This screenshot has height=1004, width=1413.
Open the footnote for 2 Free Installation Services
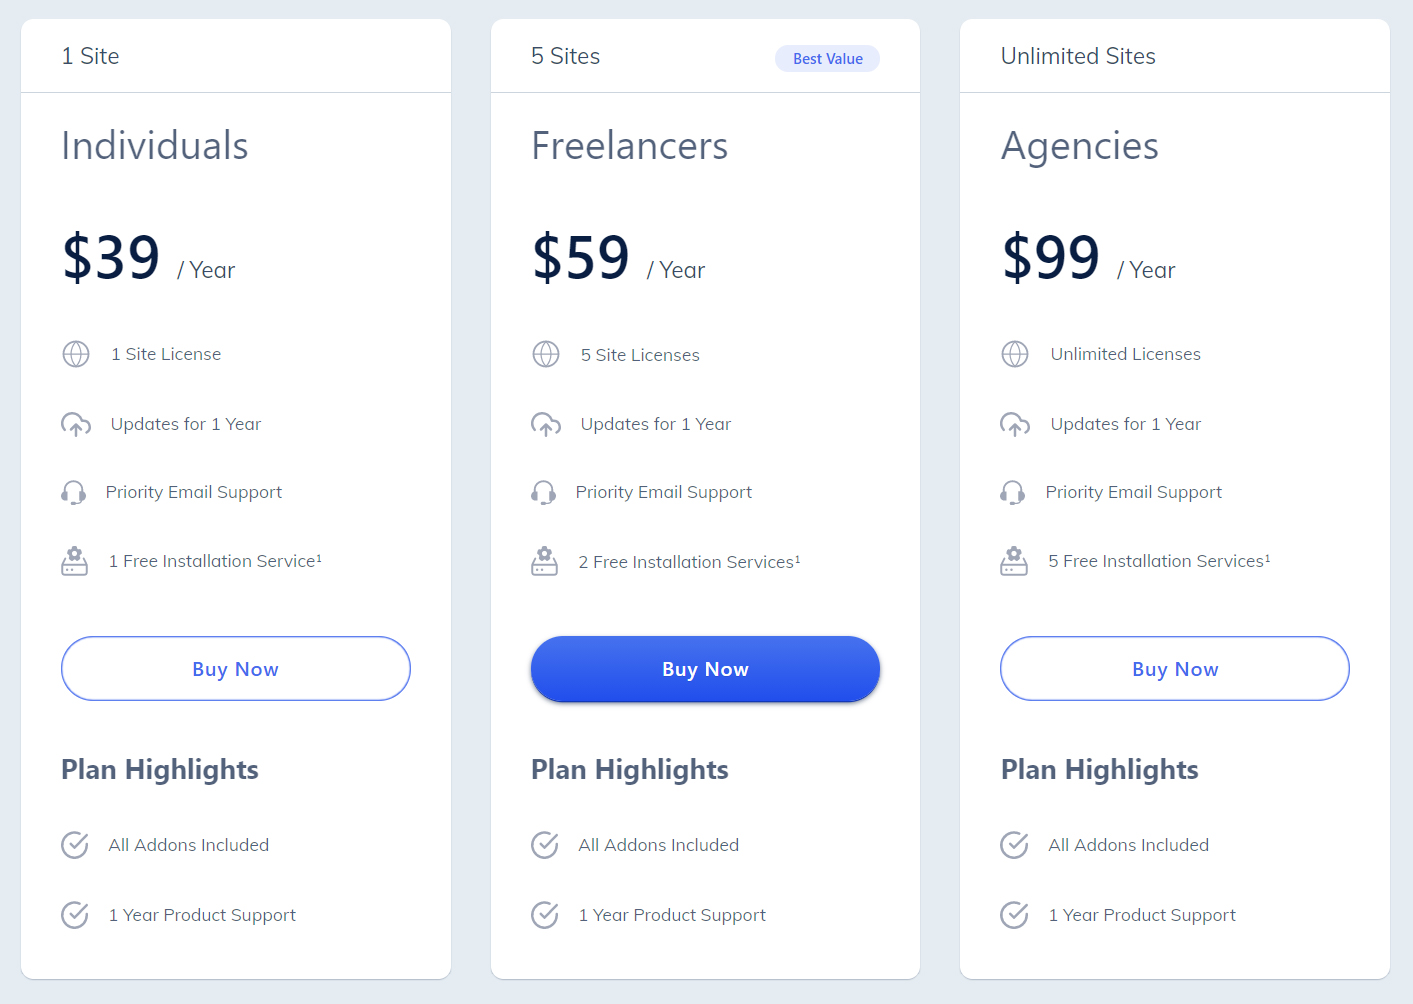click(798, 556)
